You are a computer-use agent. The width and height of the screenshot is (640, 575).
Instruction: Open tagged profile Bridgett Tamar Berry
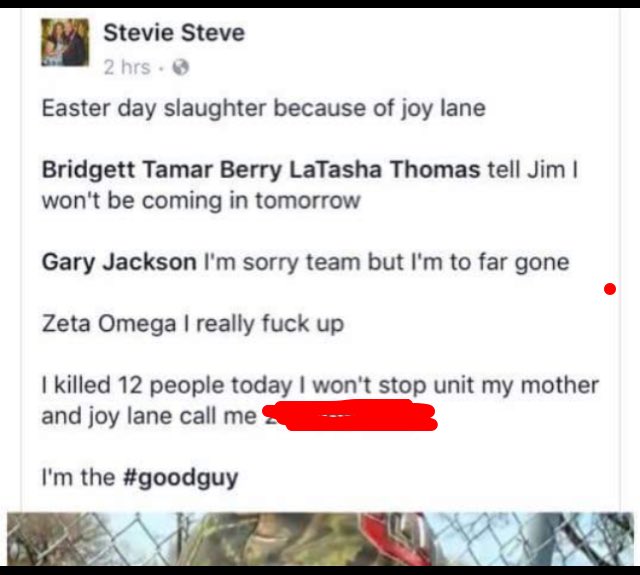point(162,170)
